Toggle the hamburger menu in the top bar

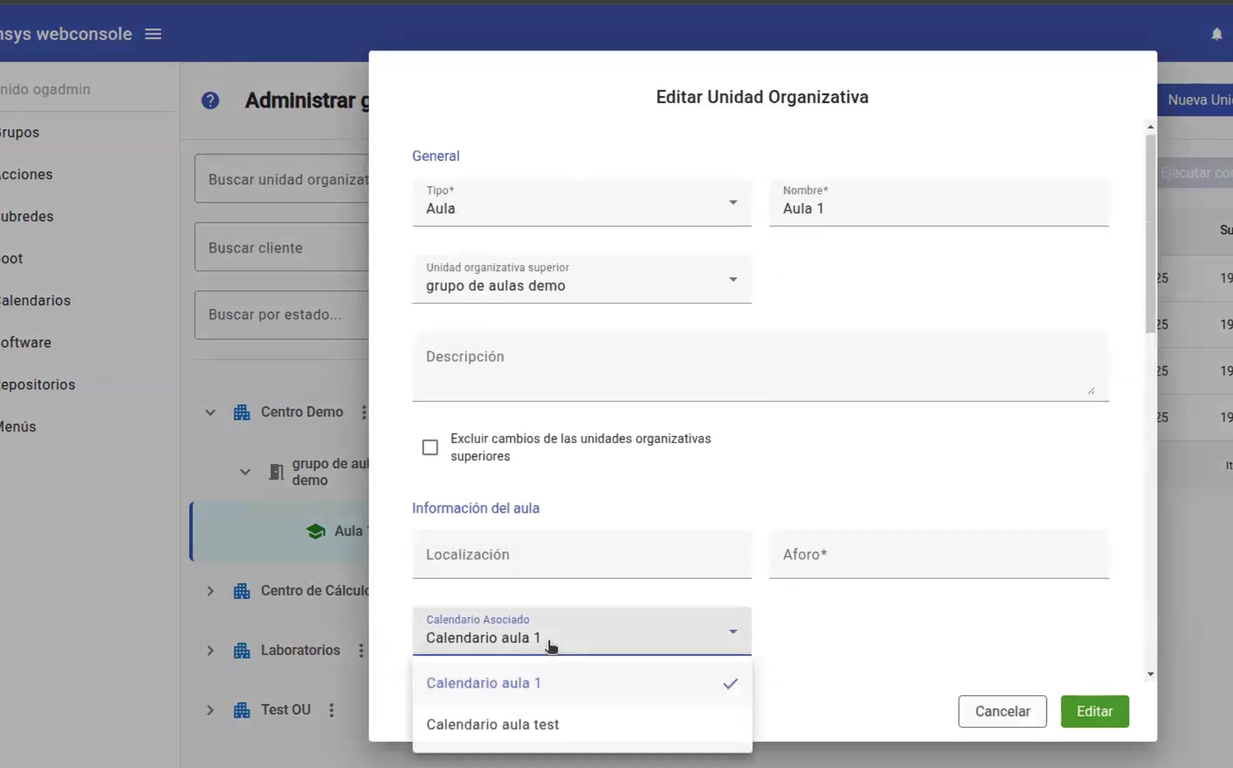[153, 34]
